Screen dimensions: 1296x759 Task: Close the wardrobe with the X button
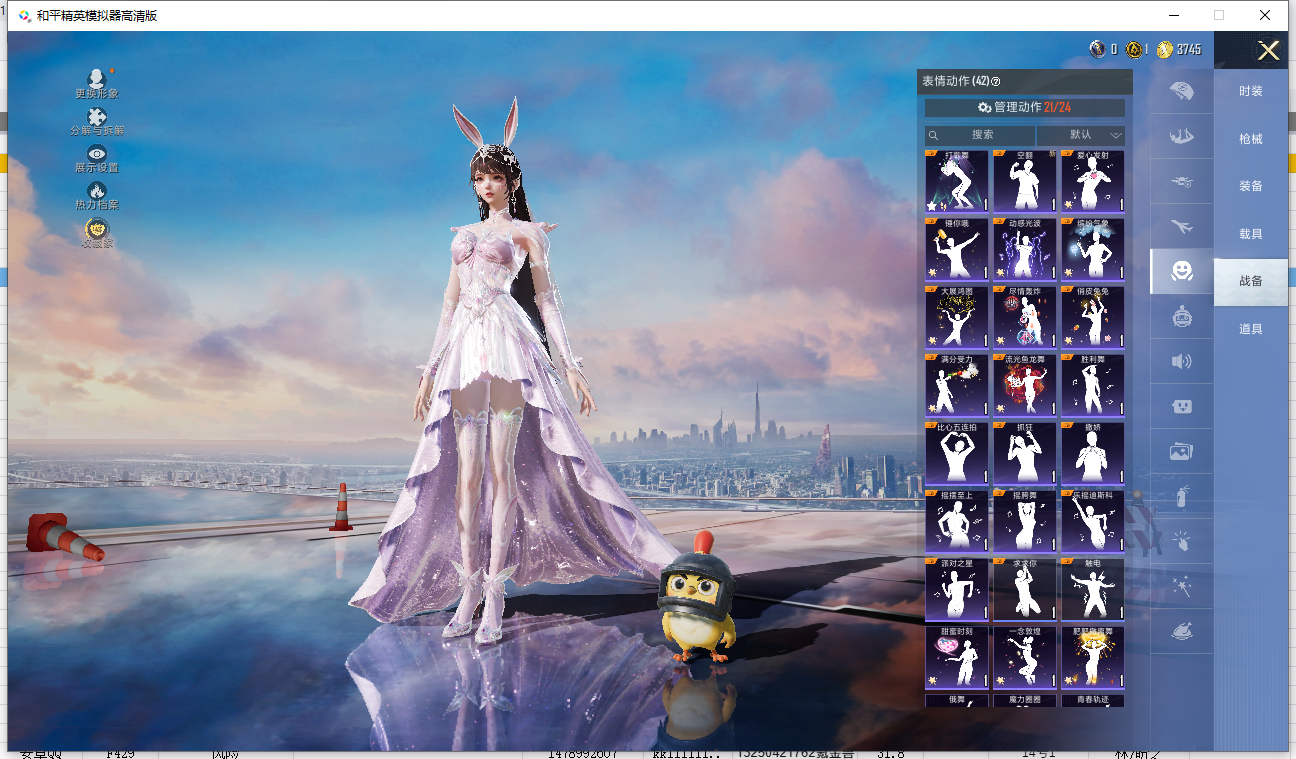tap(1268, 51)
